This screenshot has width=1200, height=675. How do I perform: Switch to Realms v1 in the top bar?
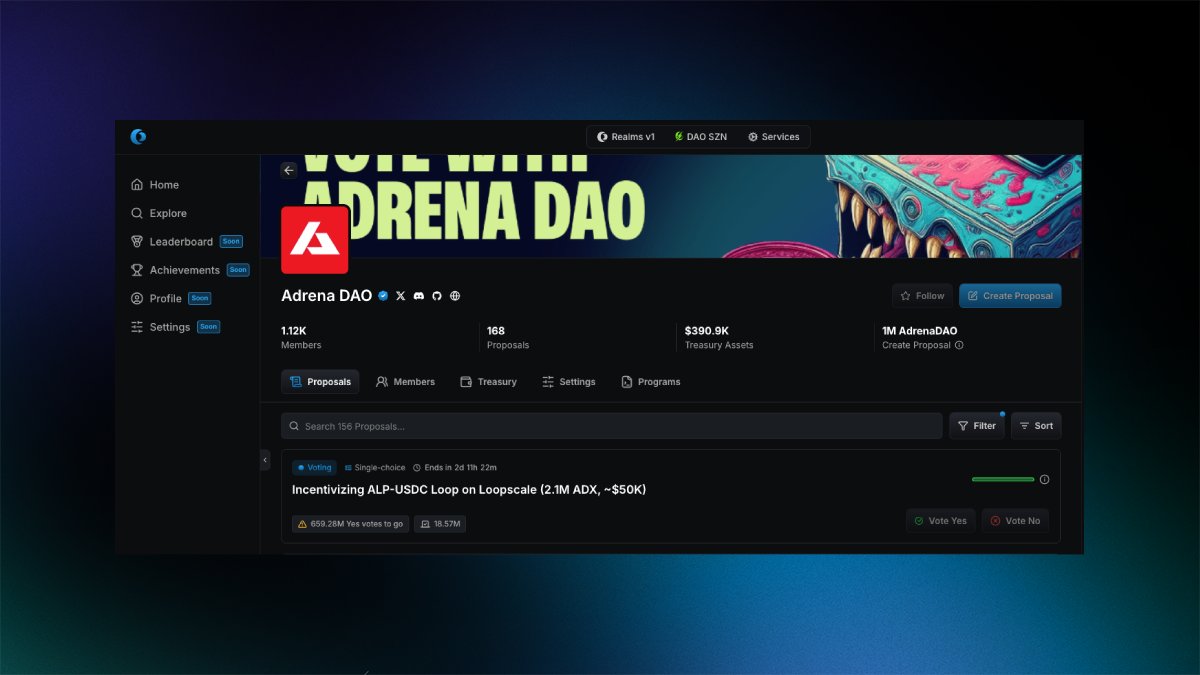626,137
